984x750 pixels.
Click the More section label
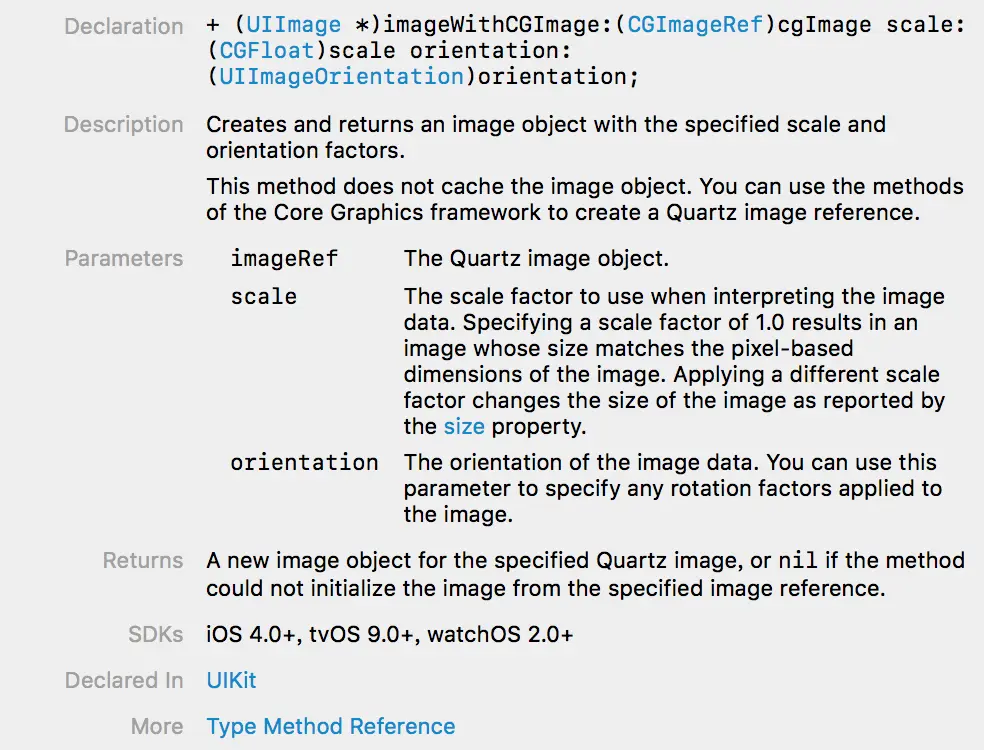point(157,726)
